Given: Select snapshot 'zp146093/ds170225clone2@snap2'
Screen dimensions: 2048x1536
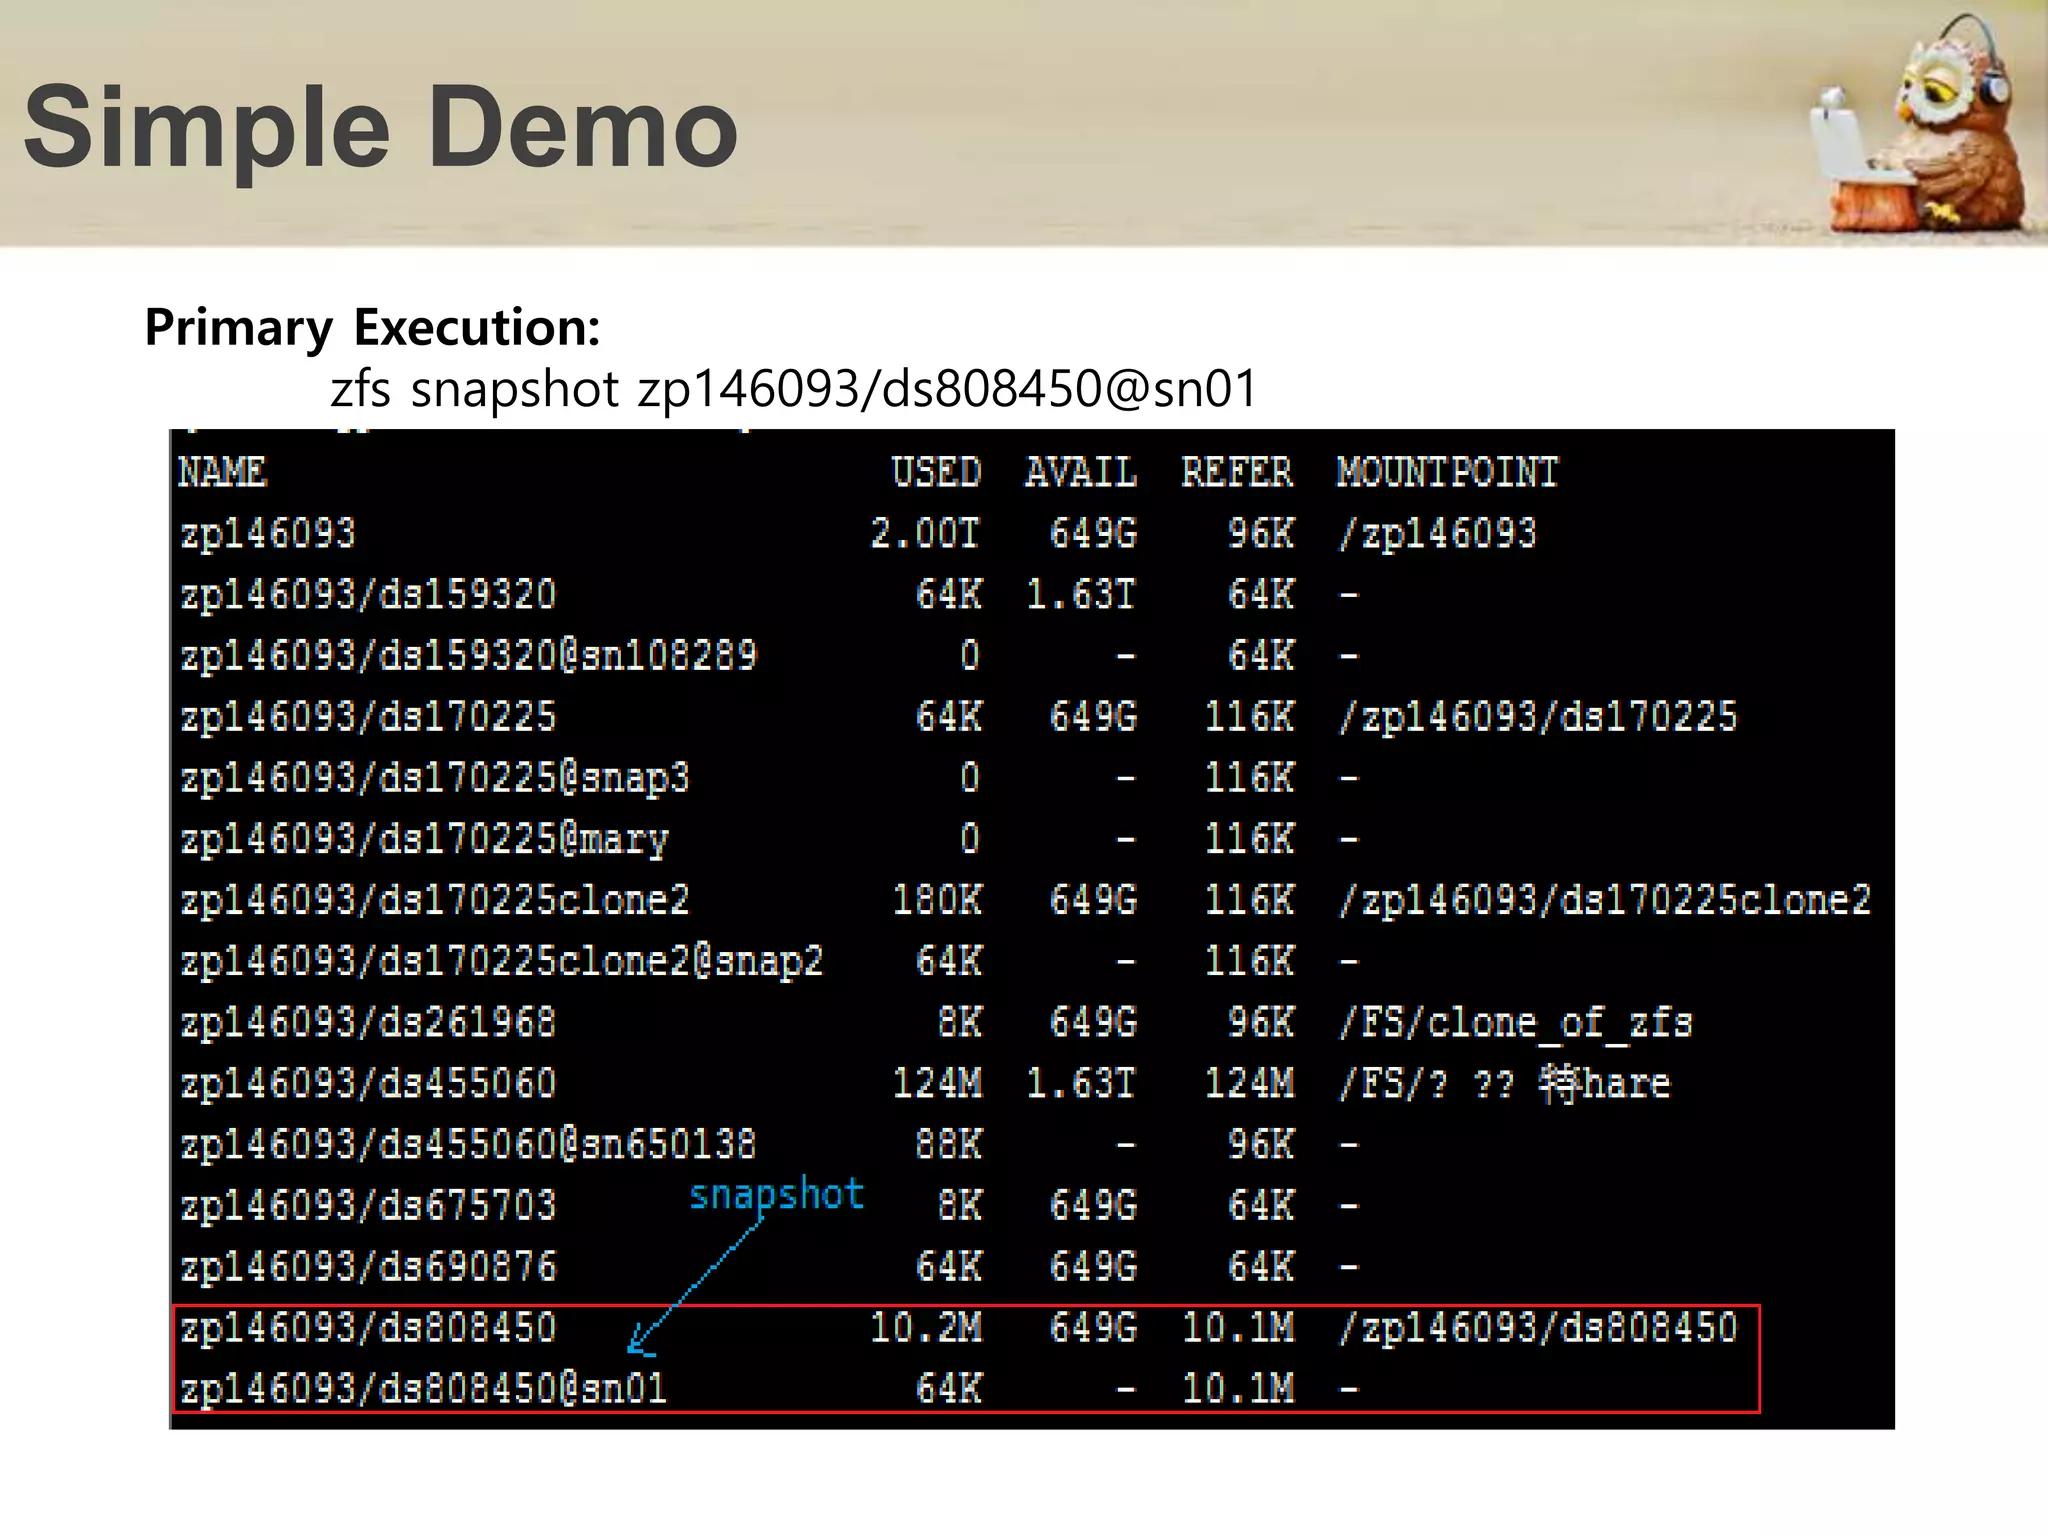Looking at the screenshot, I should tap(501, 961).
